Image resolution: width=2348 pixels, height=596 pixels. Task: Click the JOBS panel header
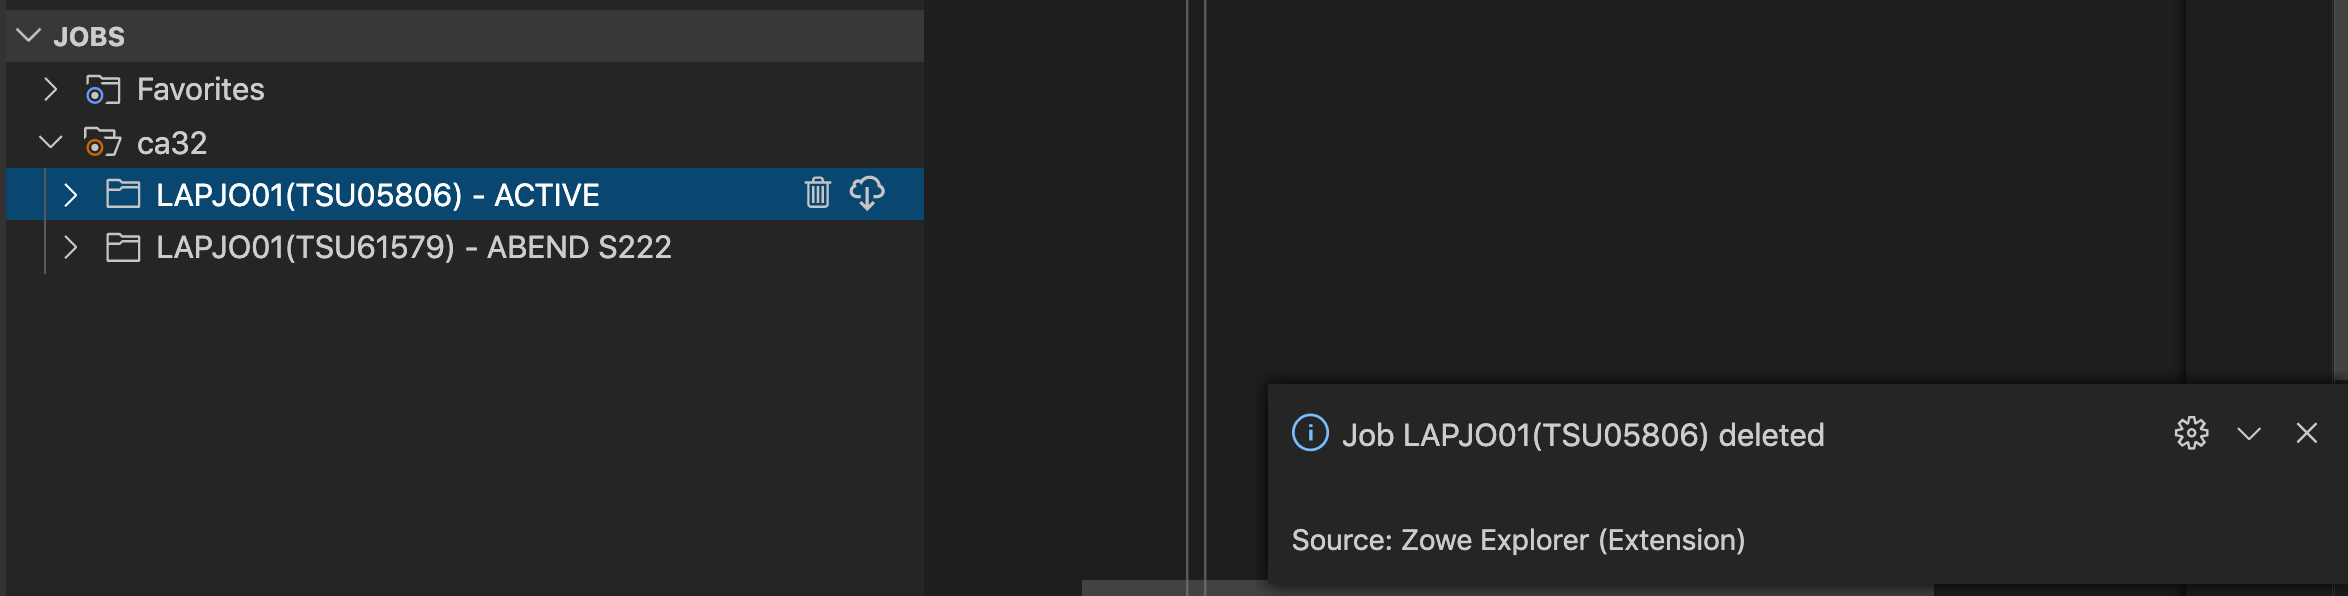(x=88, y=36)
